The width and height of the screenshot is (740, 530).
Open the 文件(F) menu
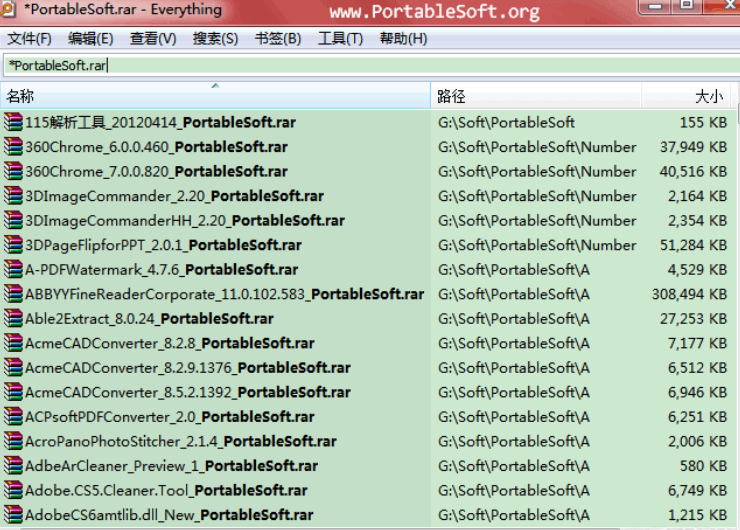(29, 38)
